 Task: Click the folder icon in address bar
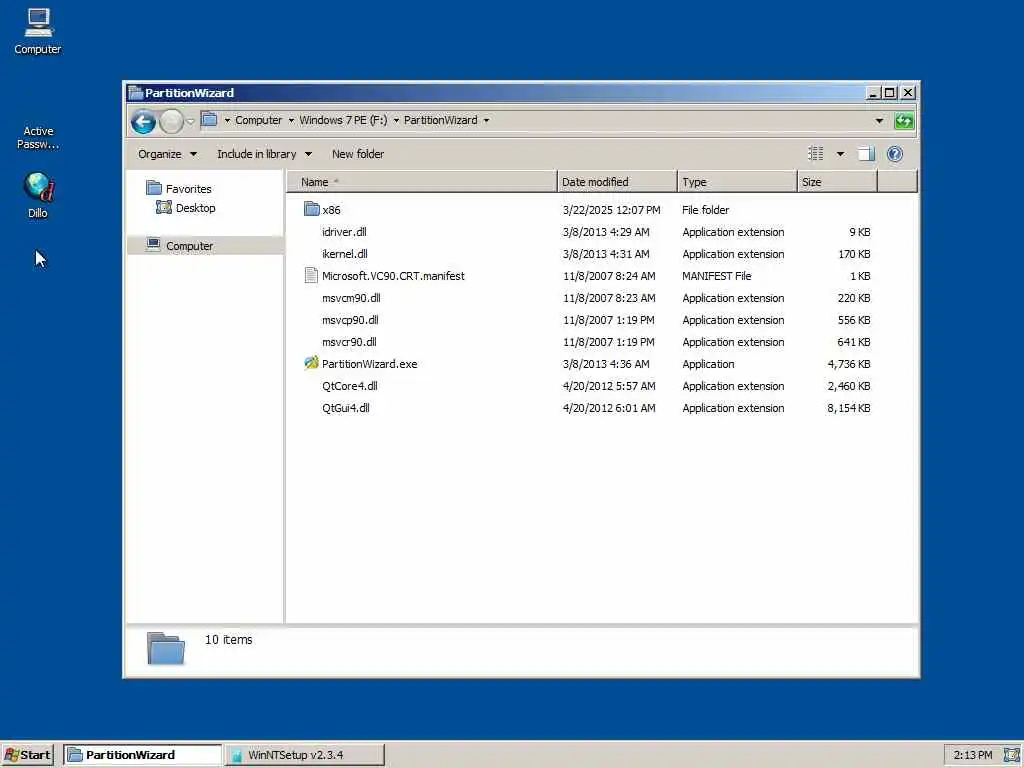(x=209, y=120)
